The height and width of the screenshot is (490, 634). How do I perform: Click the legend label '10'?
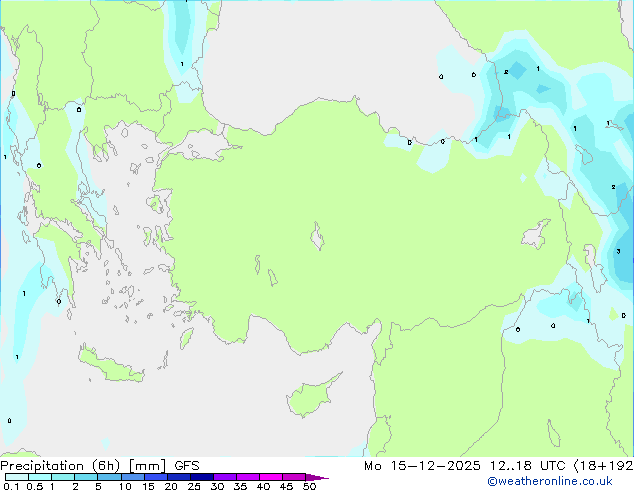tap(125, 486)
